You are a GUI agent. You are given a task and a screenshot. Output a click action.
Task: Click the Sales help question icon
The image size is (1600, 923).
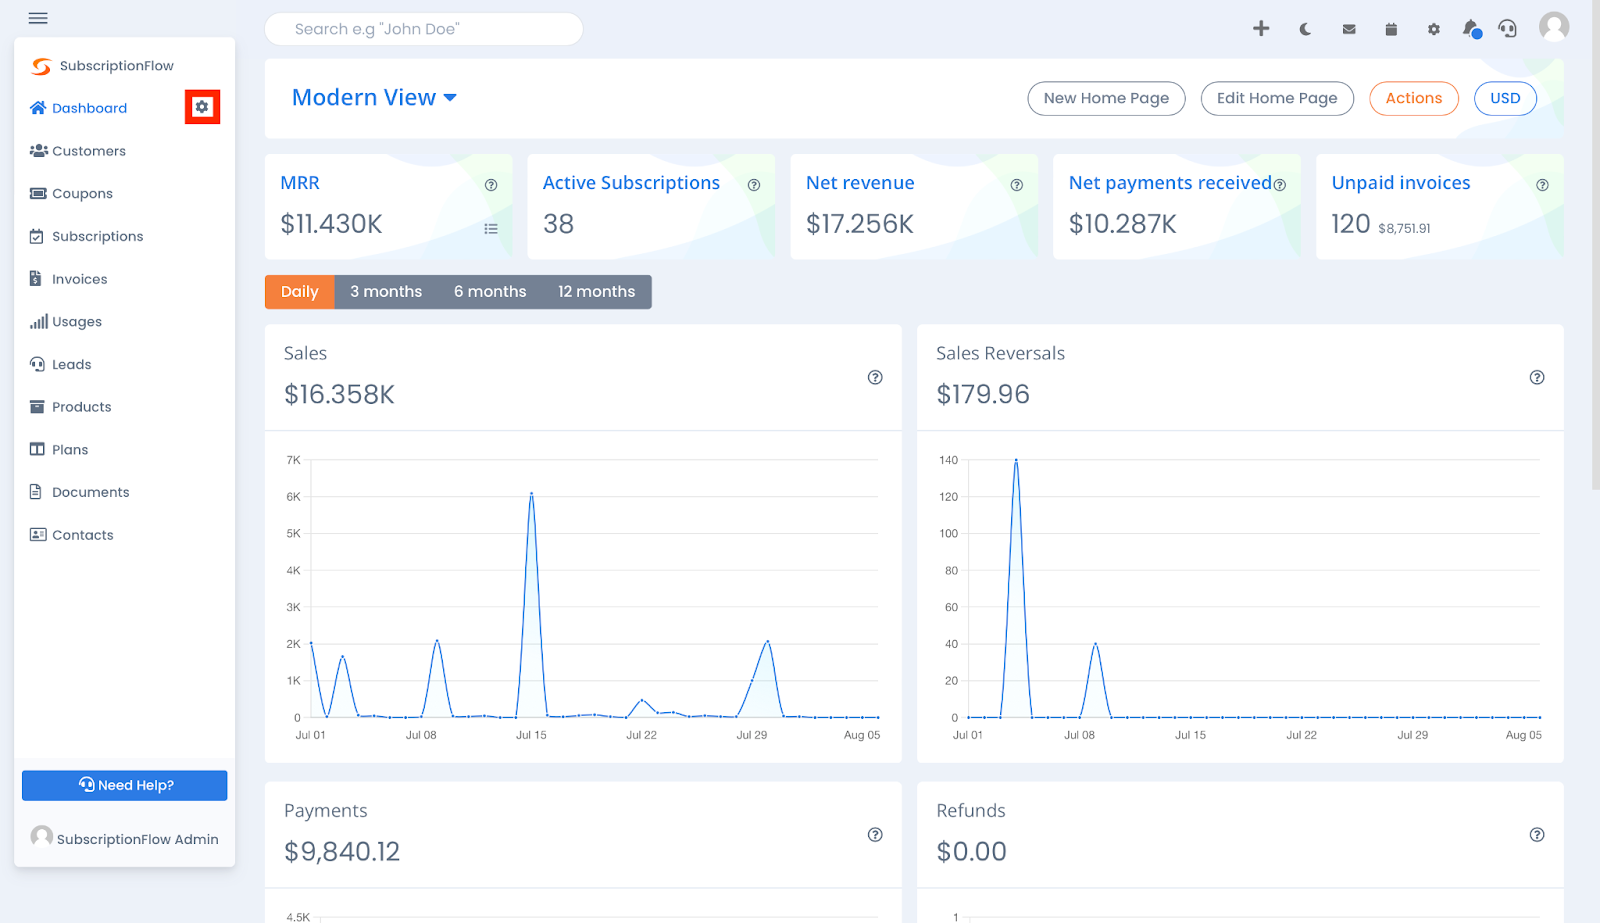click(875, 377)
